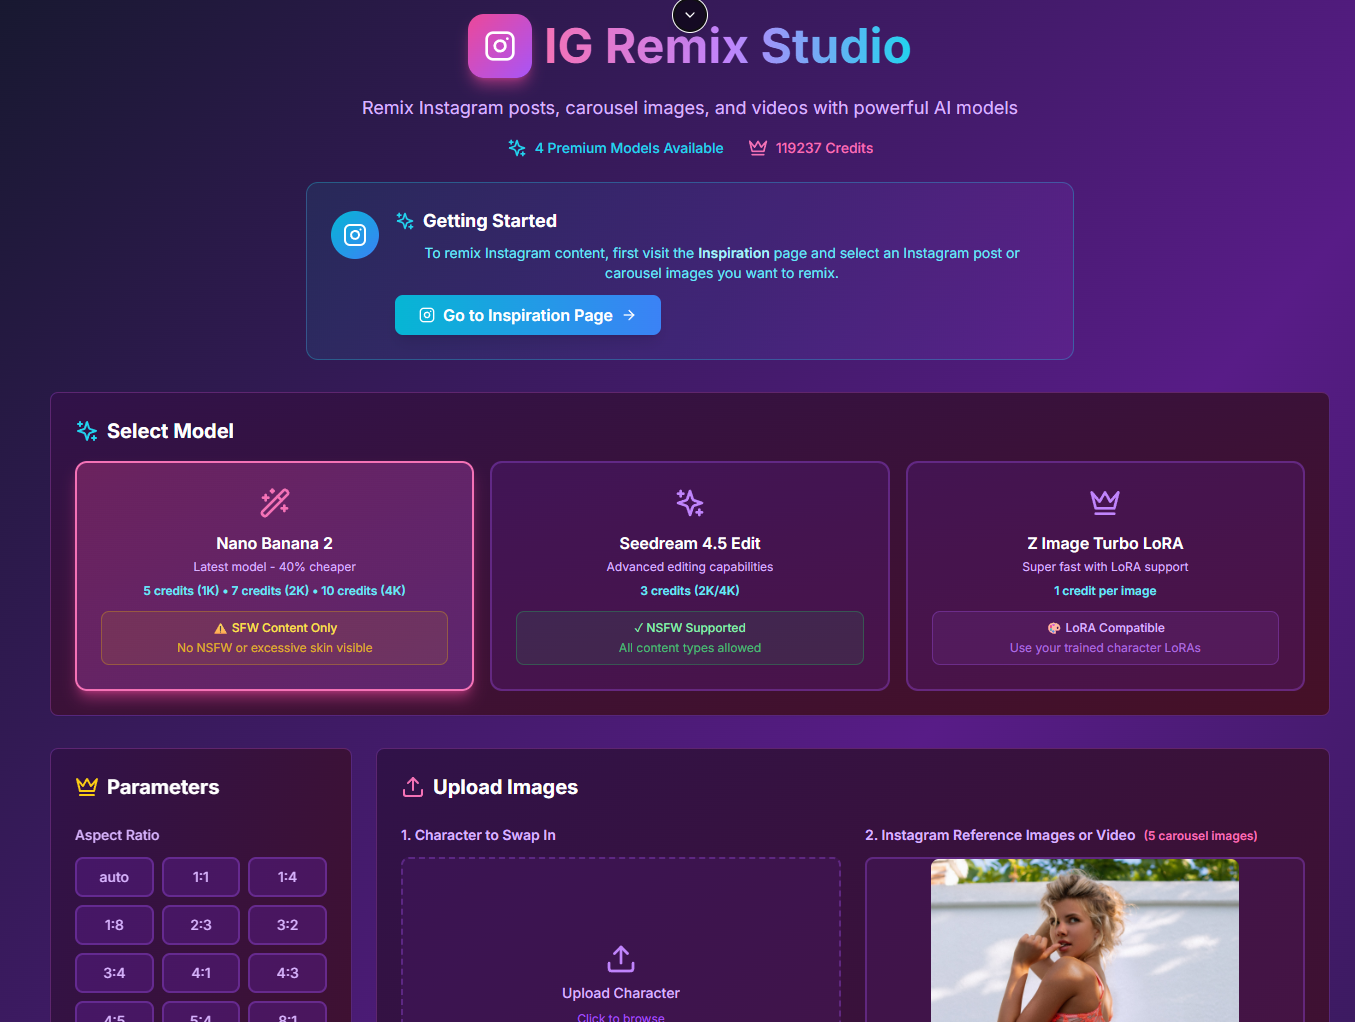Screen dimensions: 1355x1022
Task: Click the round Instagram icon in the Getting Started panel
Action: [354, 234]
